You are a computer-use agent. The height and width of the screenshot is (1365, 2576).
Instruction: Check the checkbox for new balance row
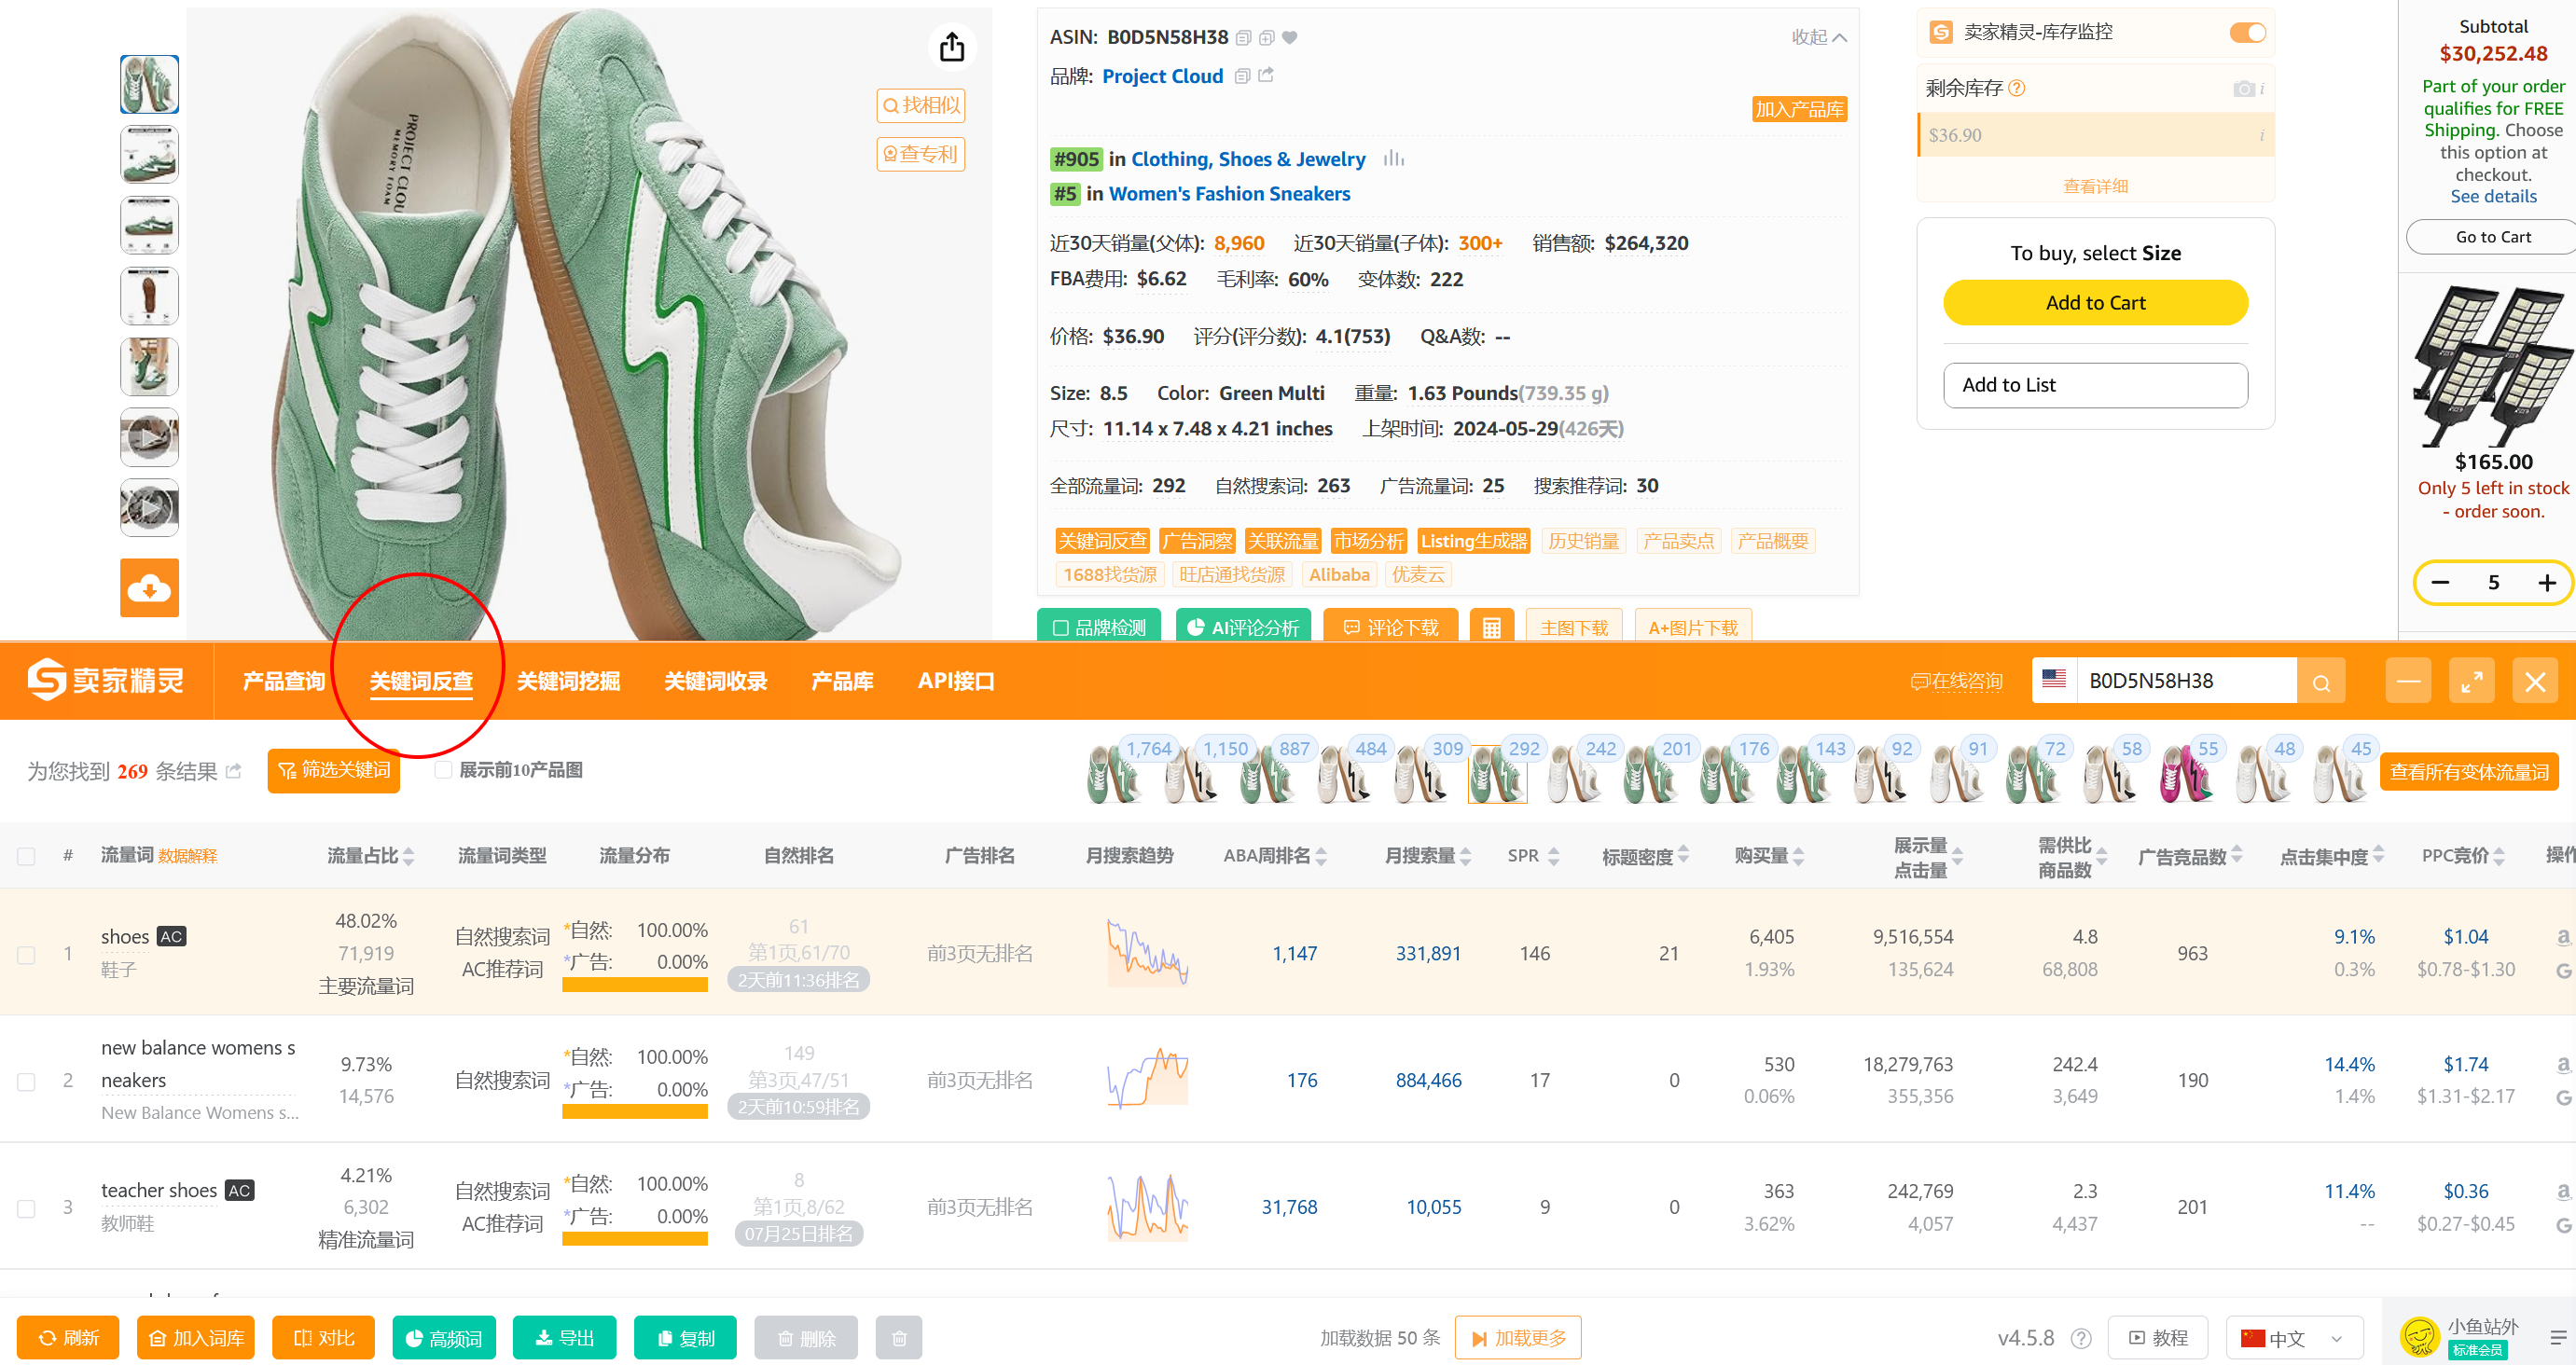[x=26, y=1082]
